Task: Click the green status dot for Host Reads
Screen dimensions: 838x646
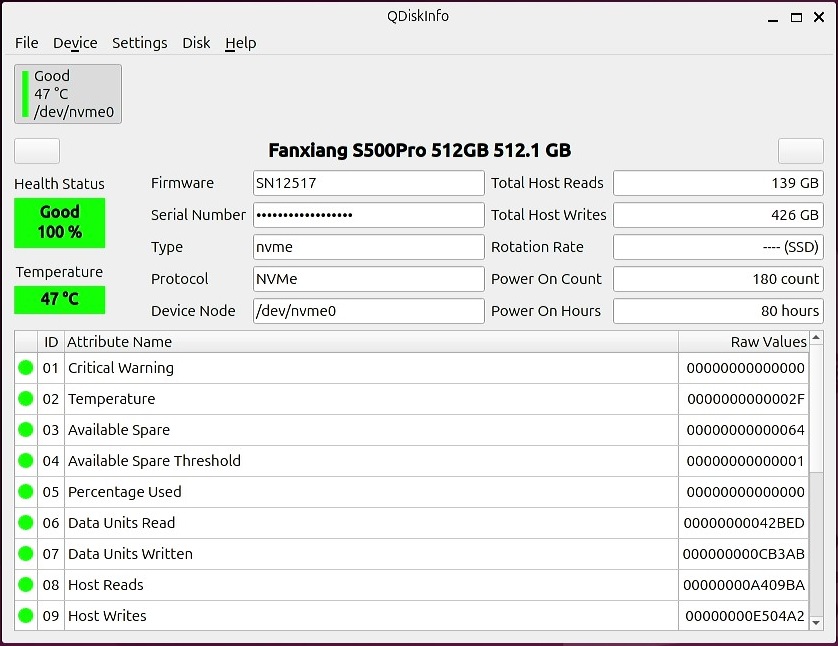Action: coord(26,585)
